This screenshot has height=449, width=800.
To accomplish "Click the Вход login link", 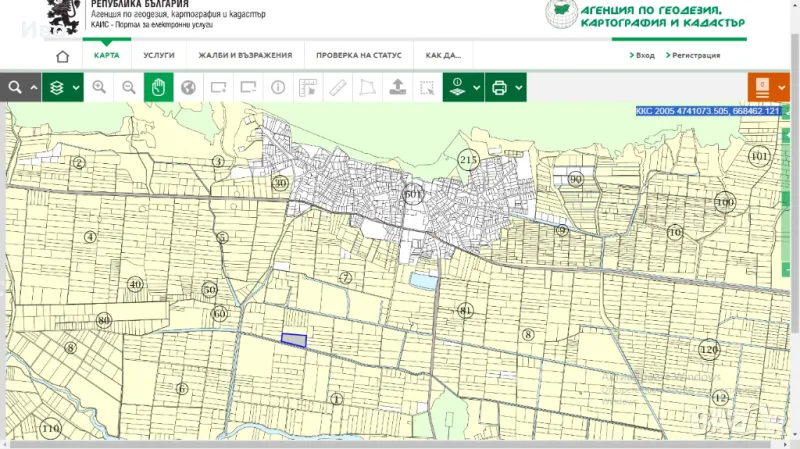I will tap(641, 56).
